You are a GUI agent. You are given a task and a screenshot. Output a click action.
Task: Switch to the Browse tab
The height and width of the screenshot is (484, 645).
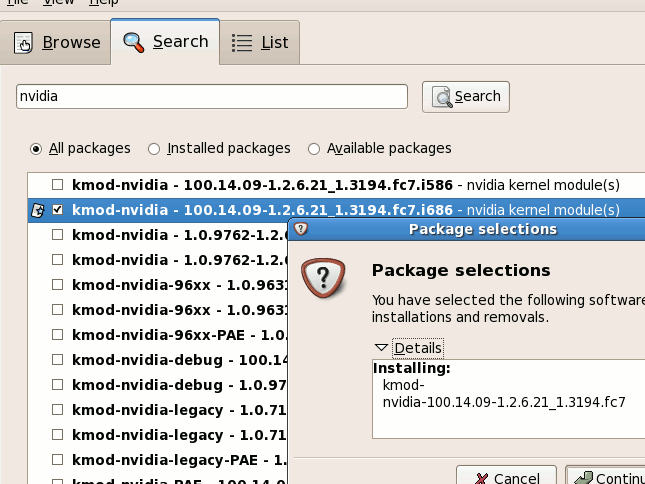[56, 42]
